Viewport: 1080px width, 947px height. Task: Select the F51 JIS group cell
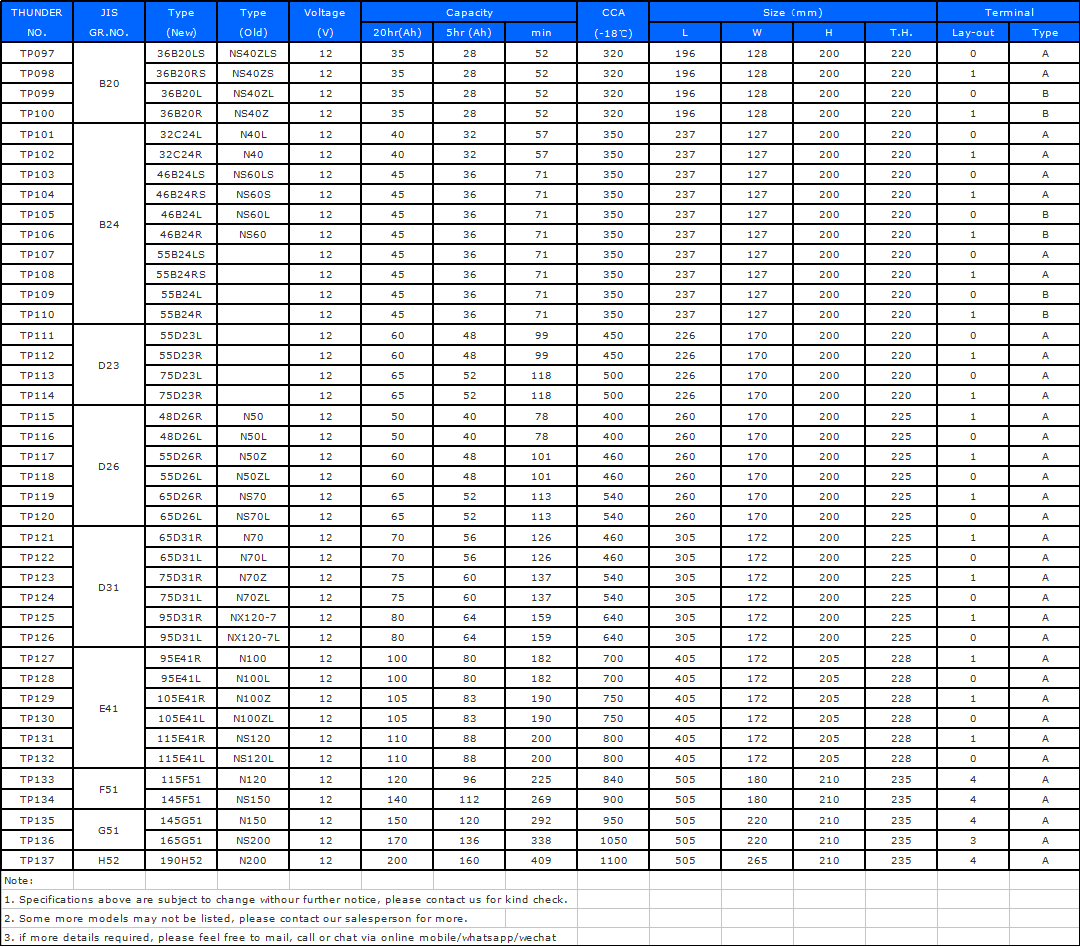(x=109, y=789)
